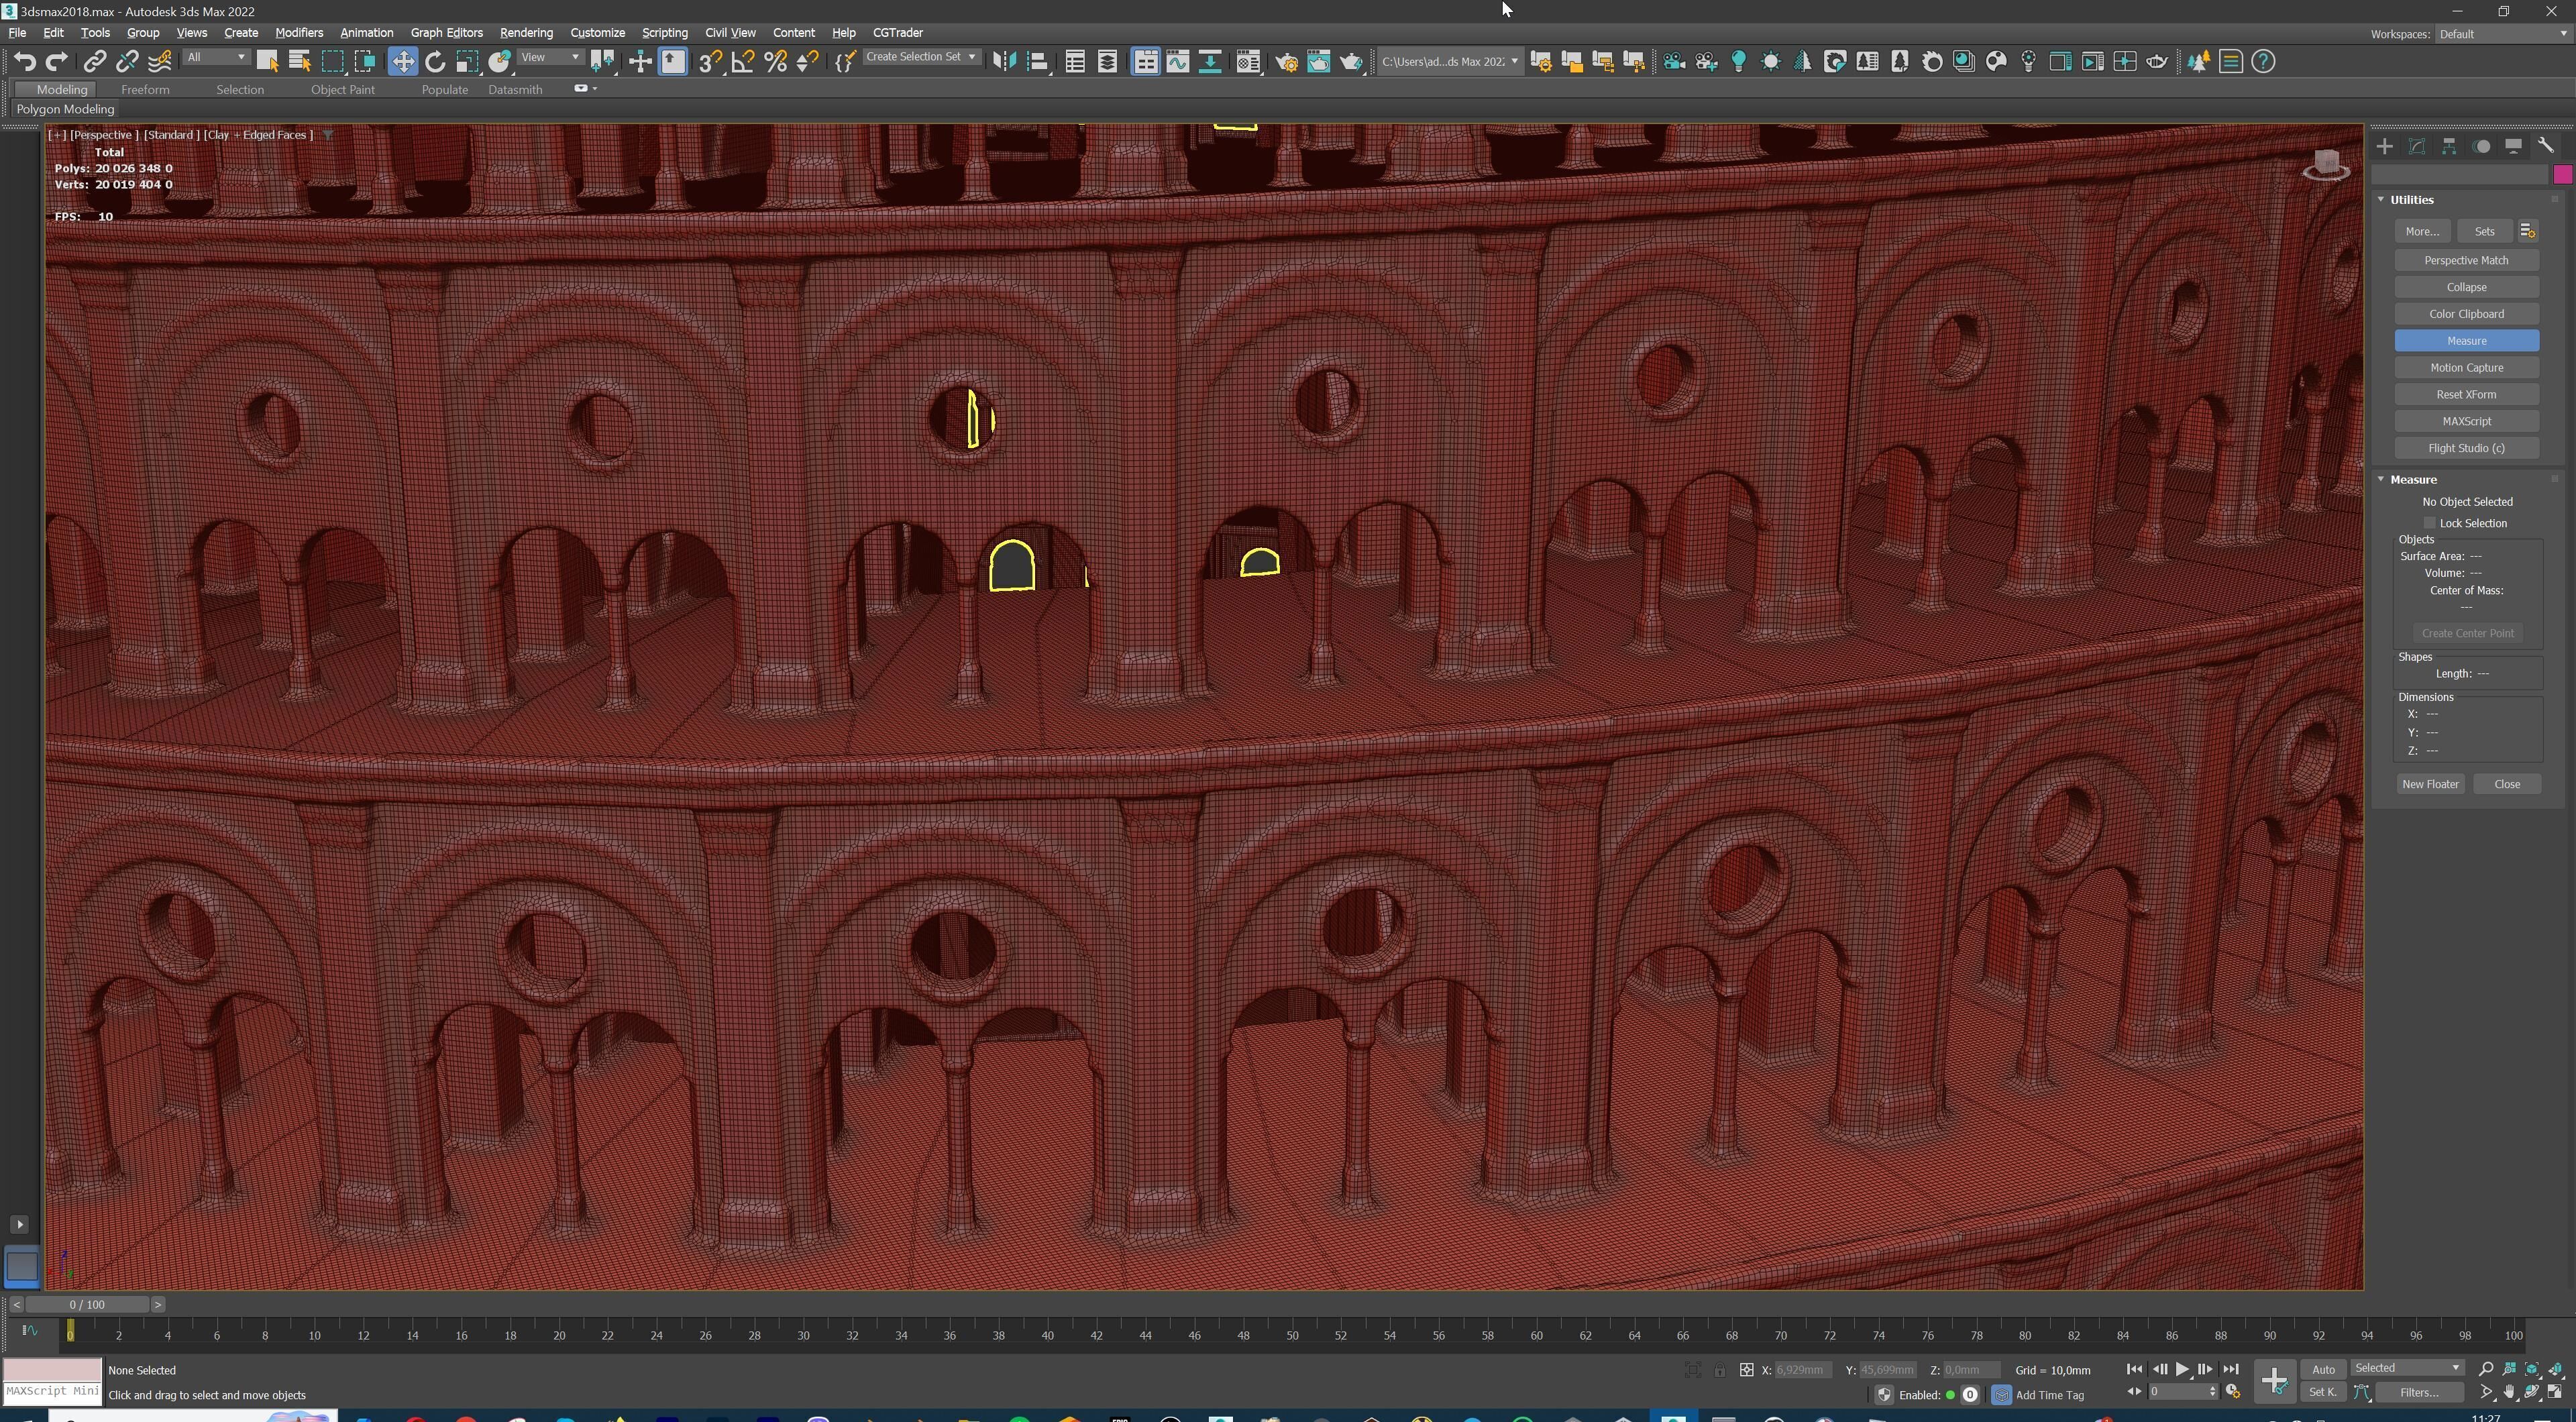Toggle the 3D Snaps button
This screenshot has width=2576, height=1422.
pyautogui.click(x=710, y=62)
